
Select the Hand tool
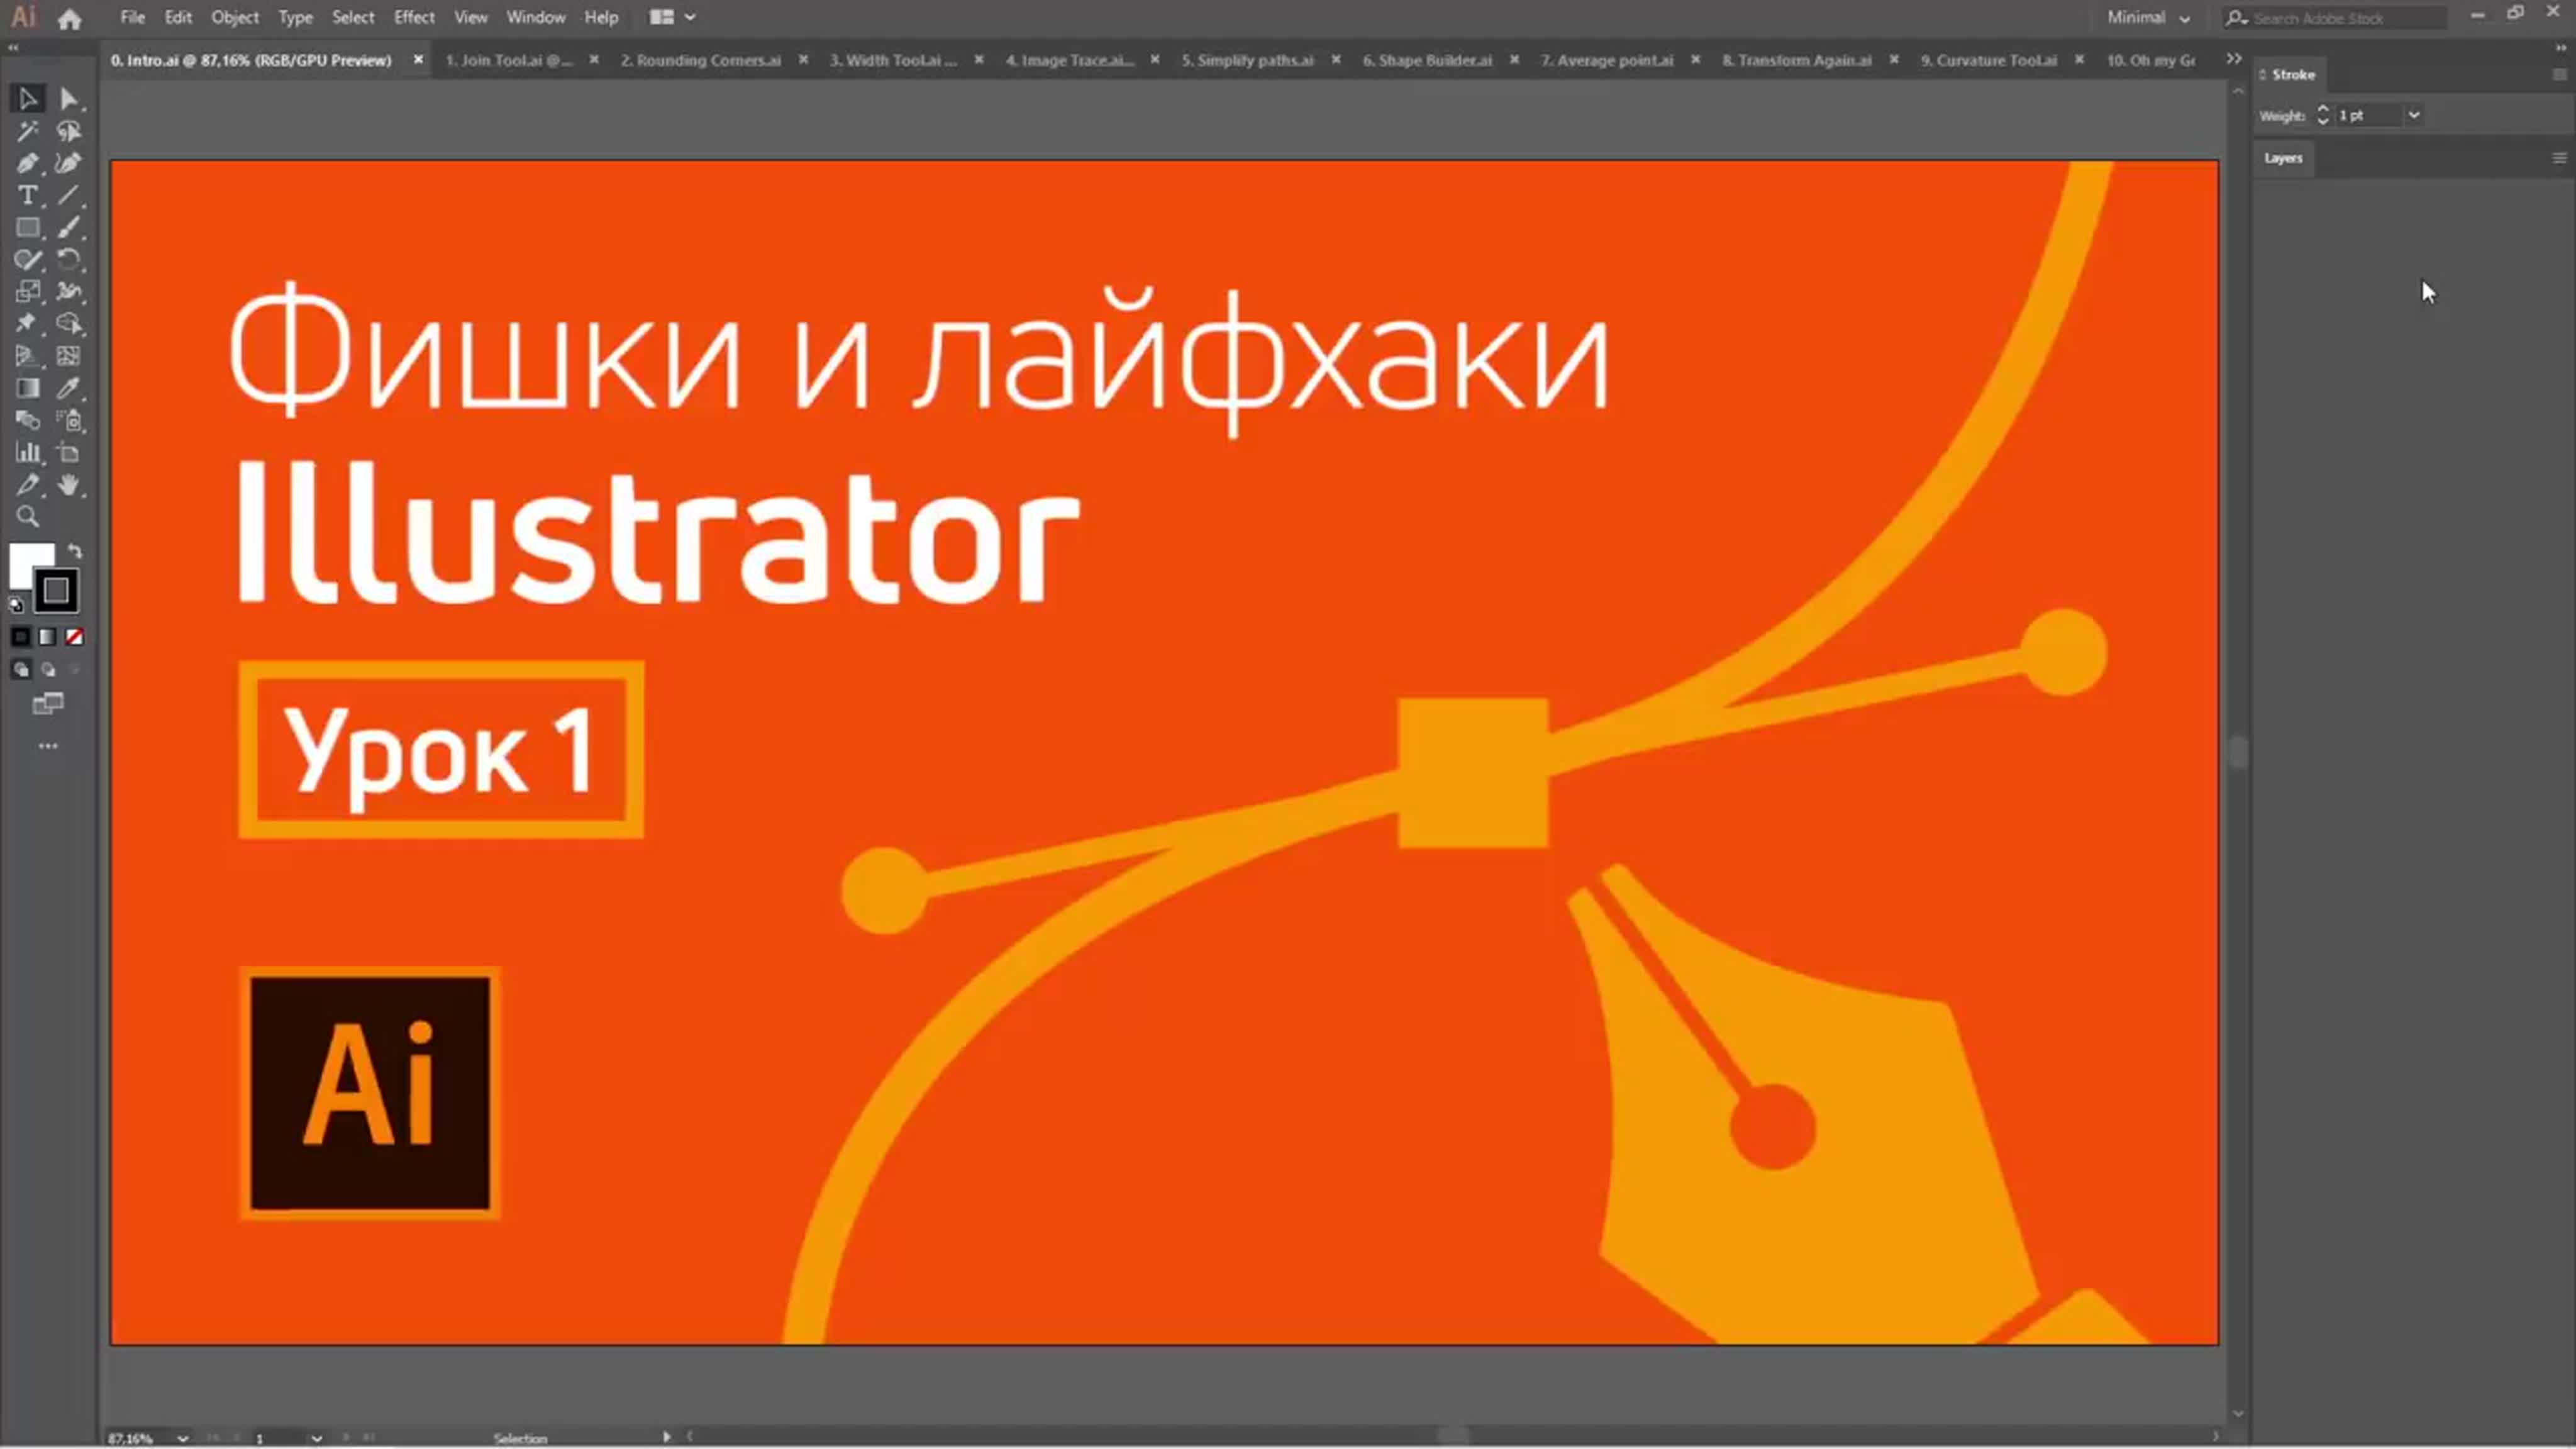[x=68, y=485]
